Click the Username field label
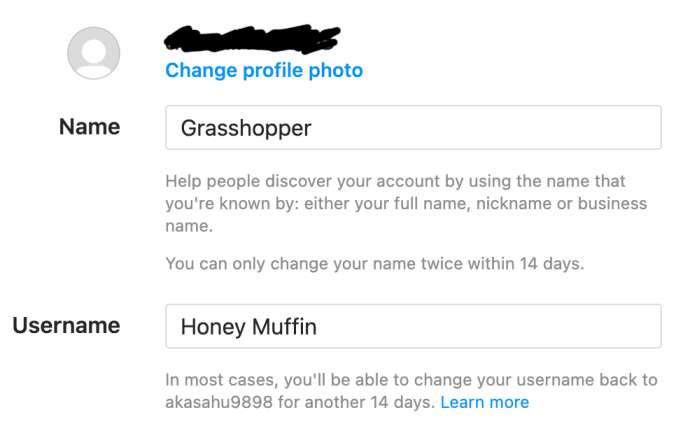This screenshot has height=431, width=683. tap(66, 325)
